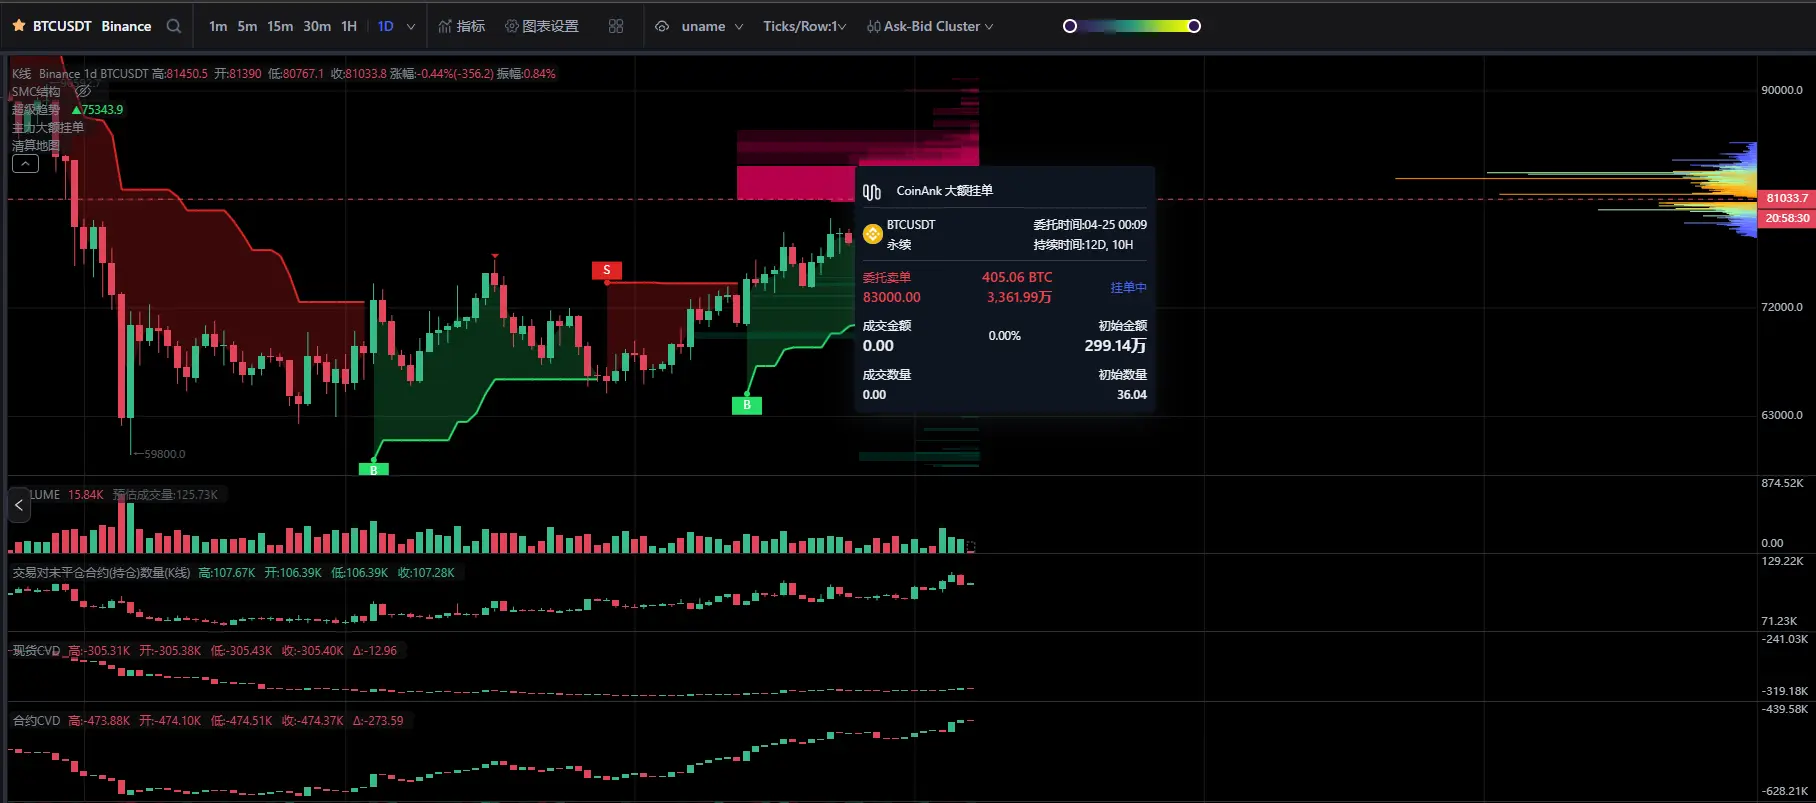Click the CoinAnk logo in order tooltip
The image size is (1816, 803).
click(872, 191)
